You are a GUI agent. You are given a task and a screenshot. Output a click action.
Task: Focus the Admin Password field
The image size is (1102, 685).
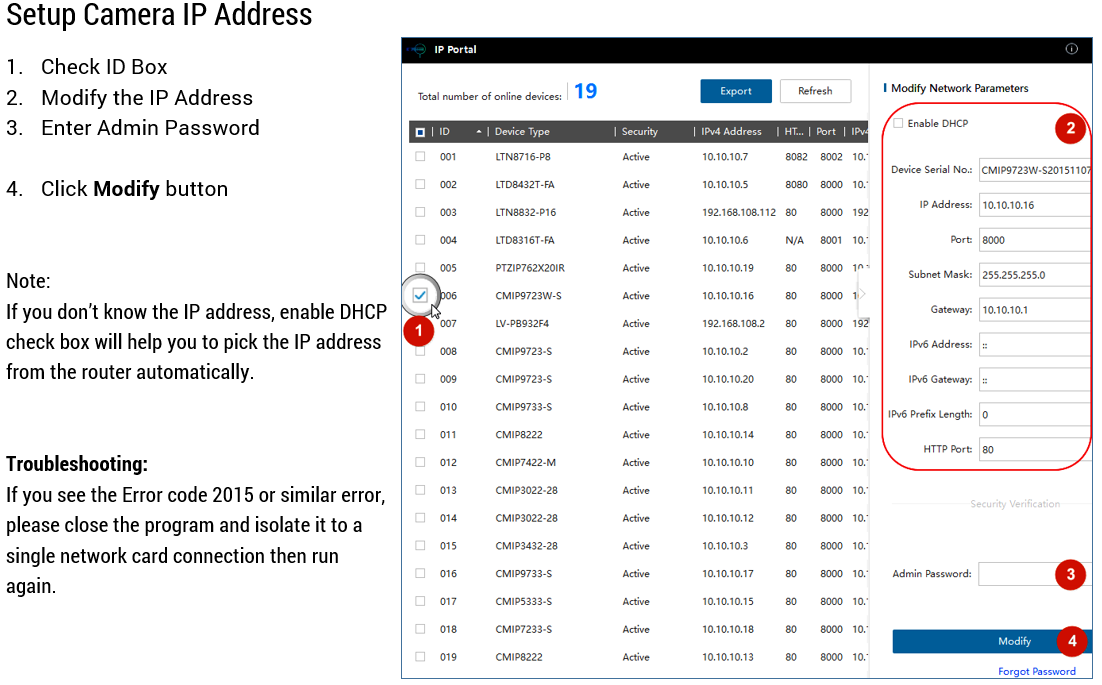[x=1017, y=574]
